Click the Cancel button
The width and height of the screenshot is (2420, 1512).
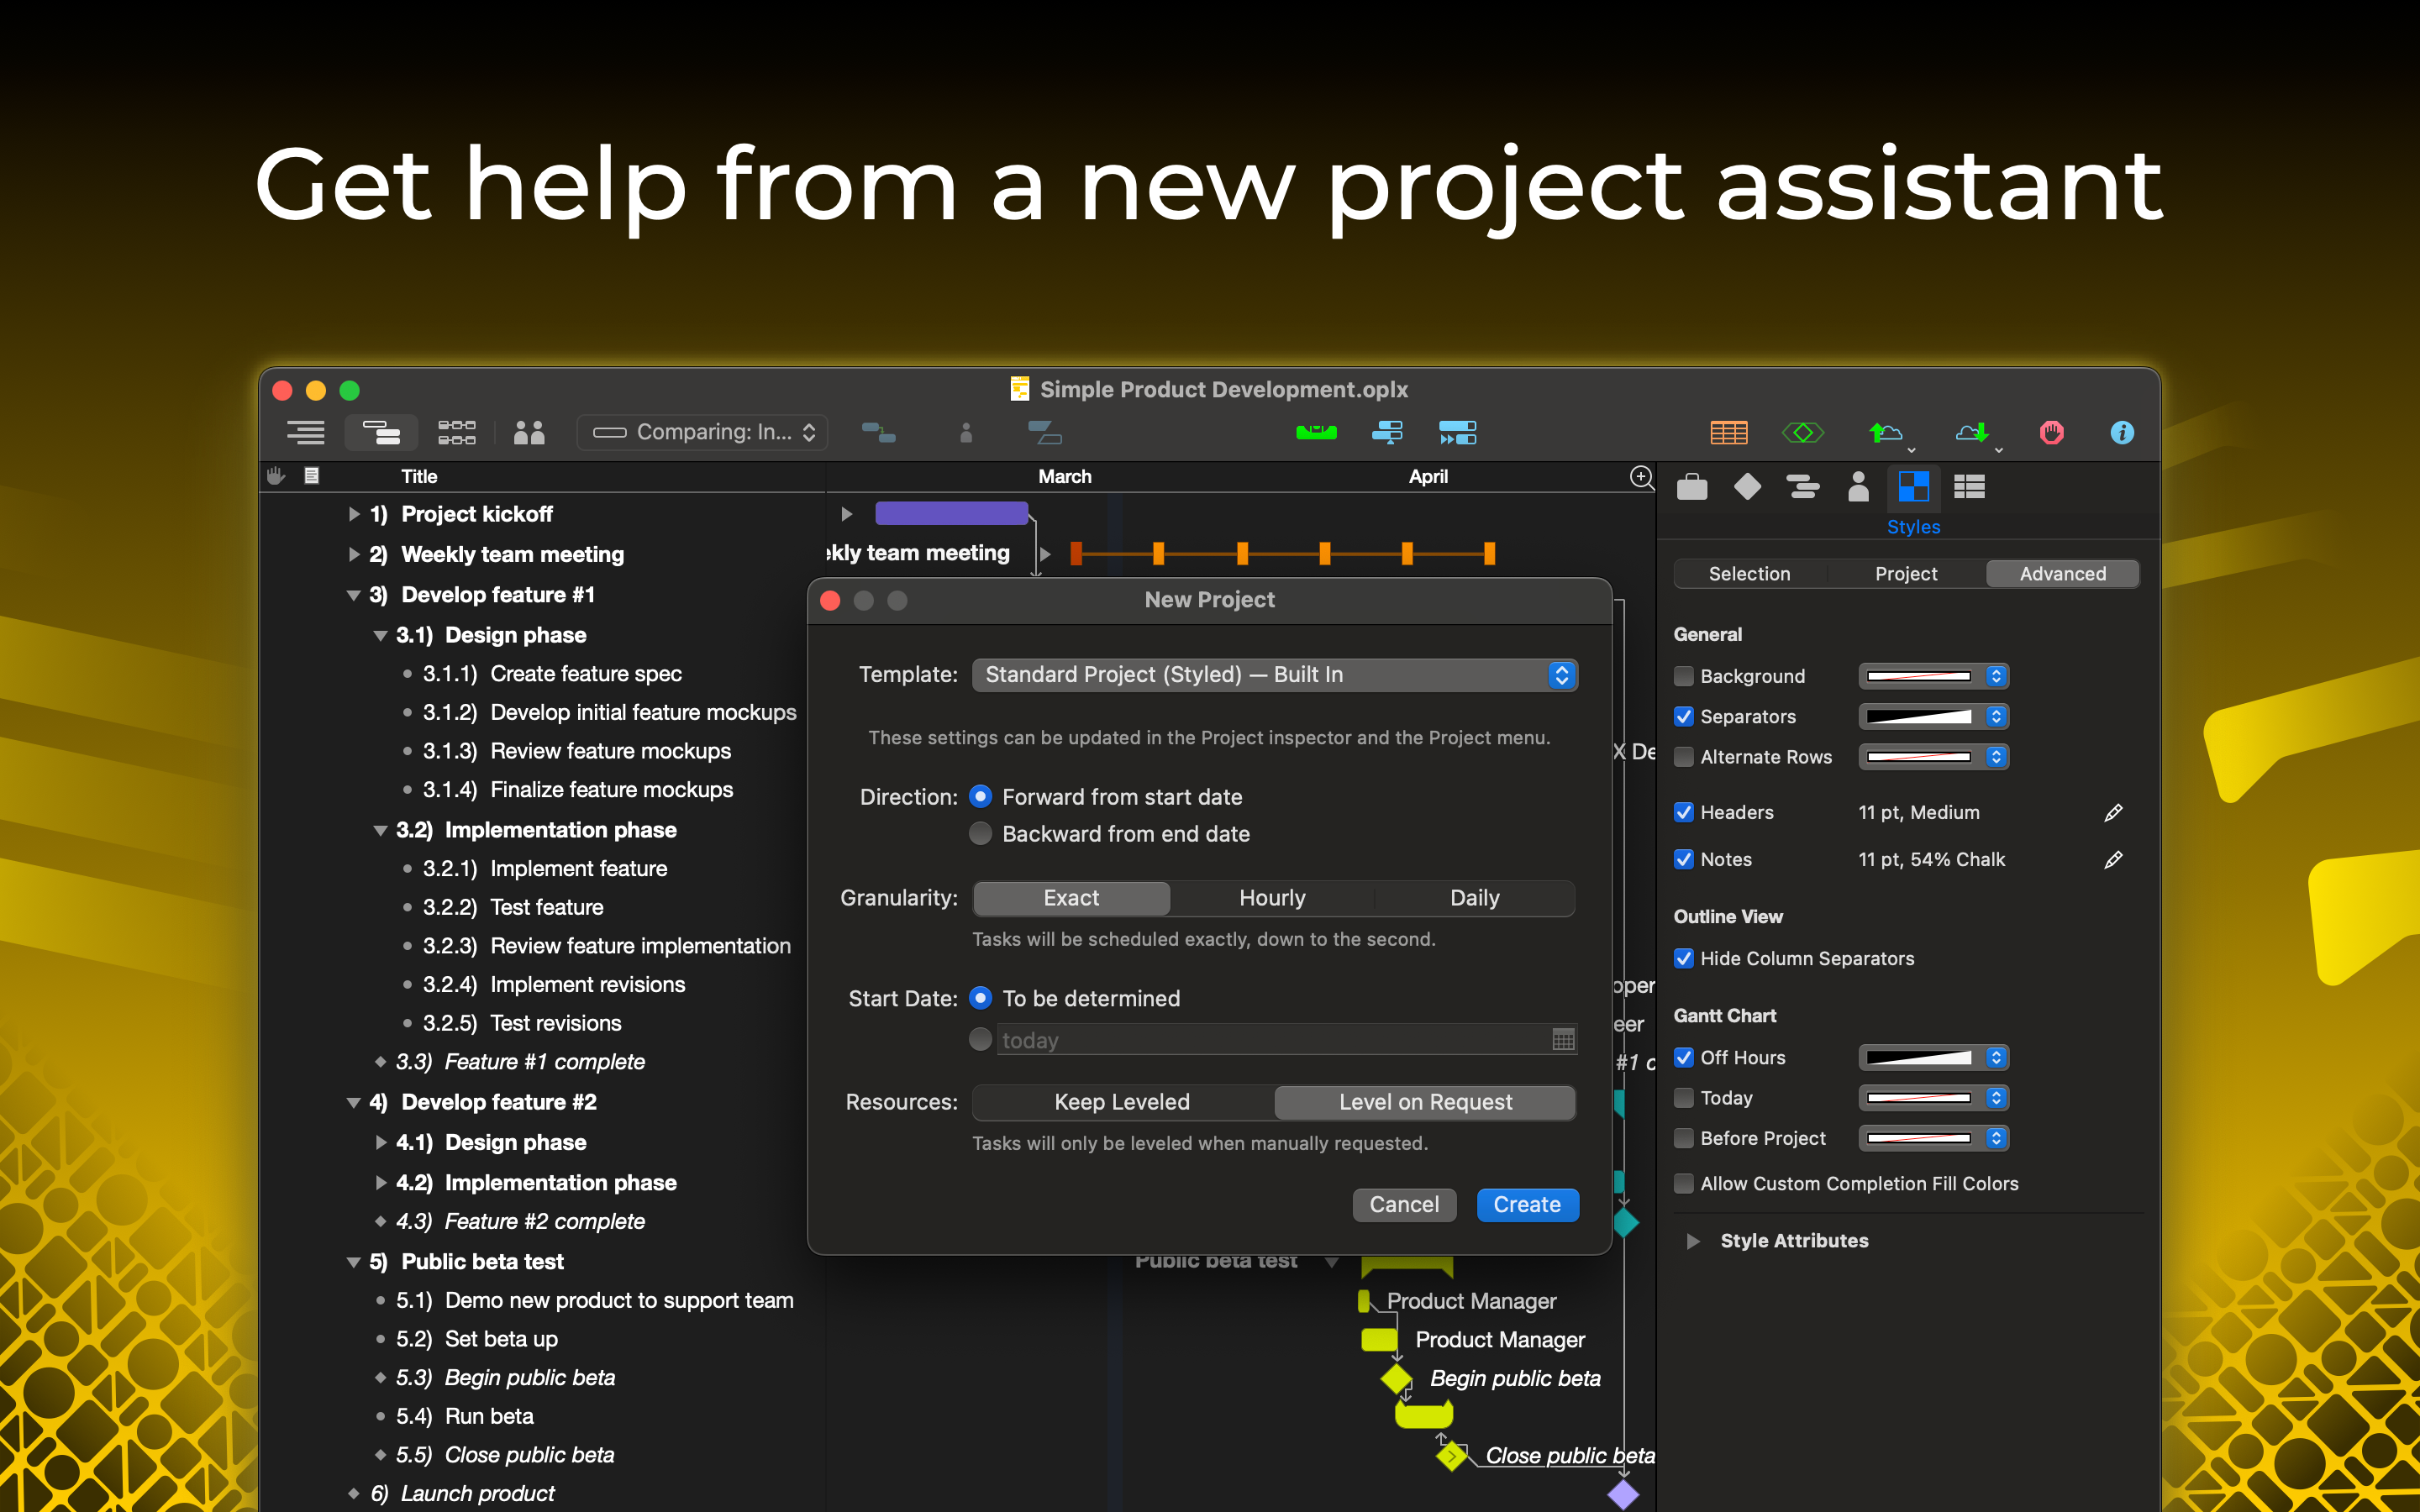(1404, 1205)
